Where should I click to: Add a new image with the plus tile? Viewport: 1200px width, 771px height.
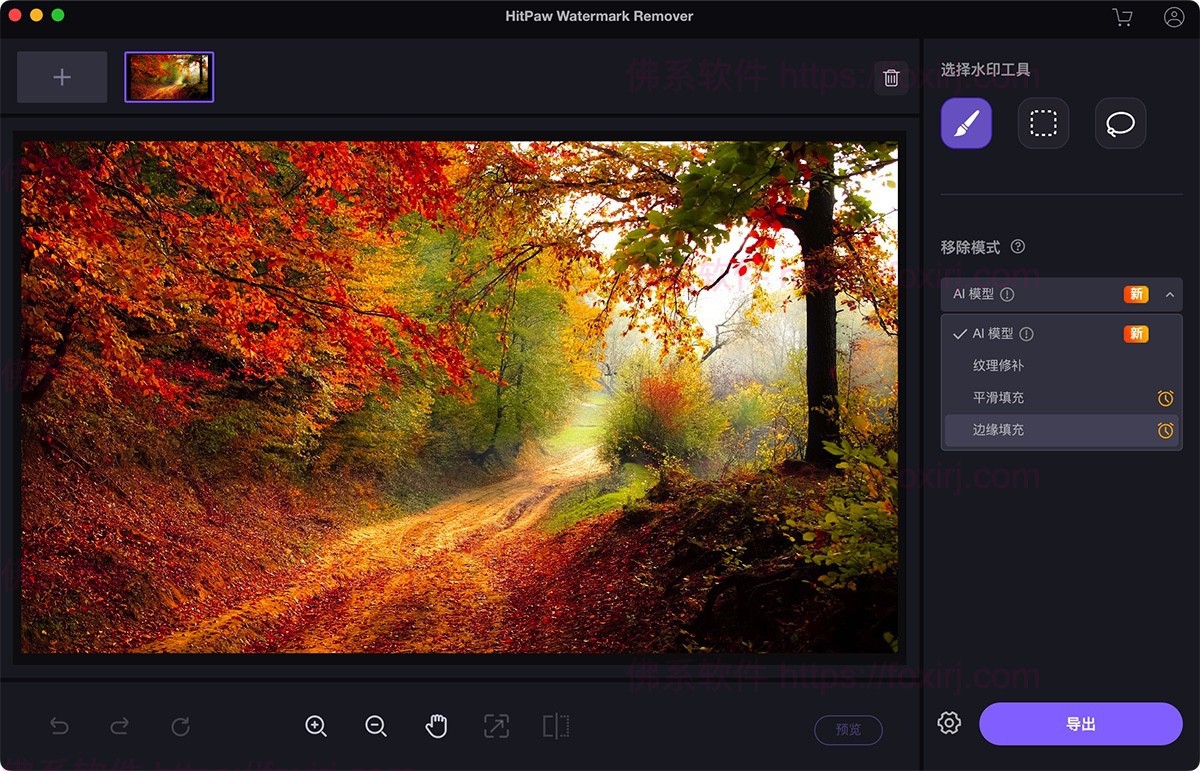click(61, 76)
